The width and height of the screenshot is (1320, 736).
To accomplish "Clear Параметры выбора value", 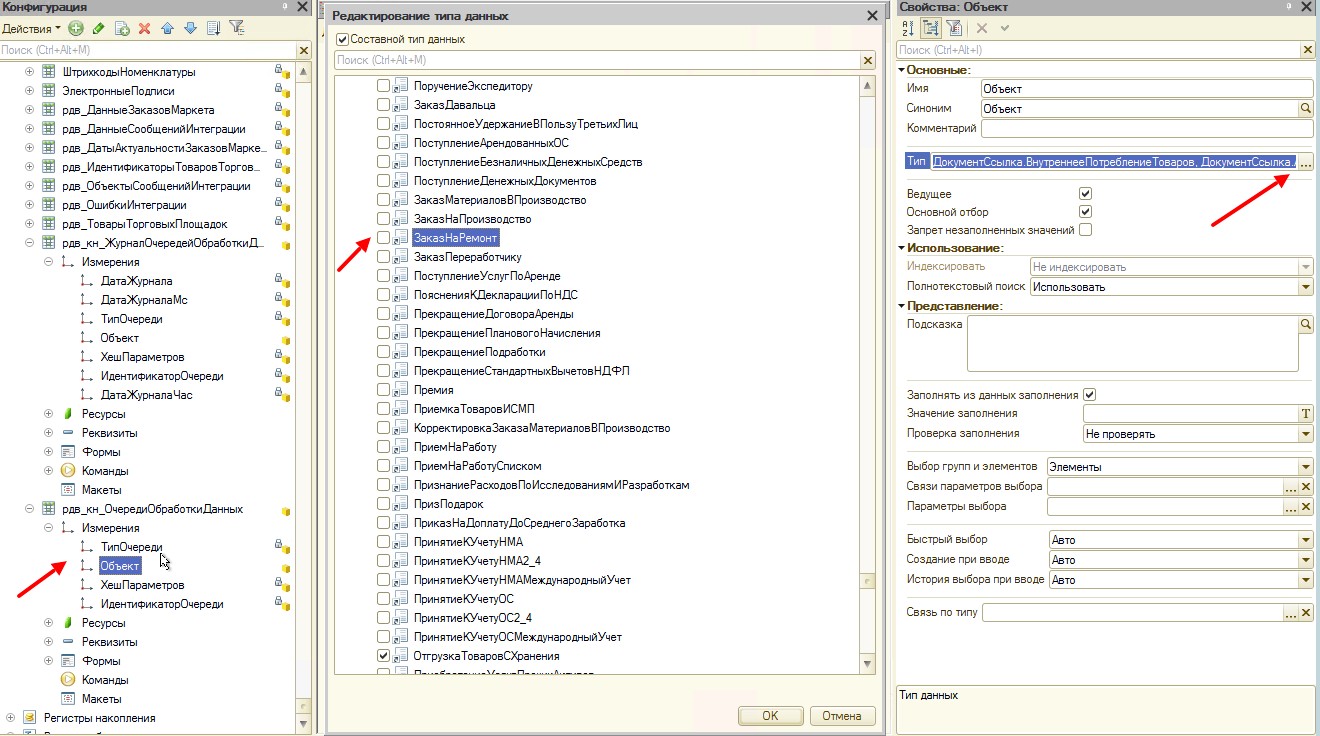I will (1305, 507).
